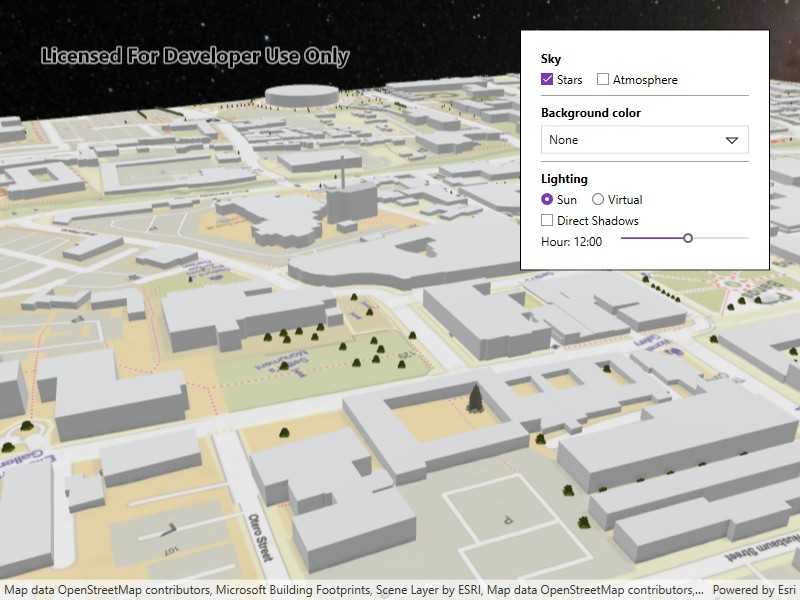800x600 pixels.
Task: Click the Licensed For Developer Use Only watermark
Action: 194,56
